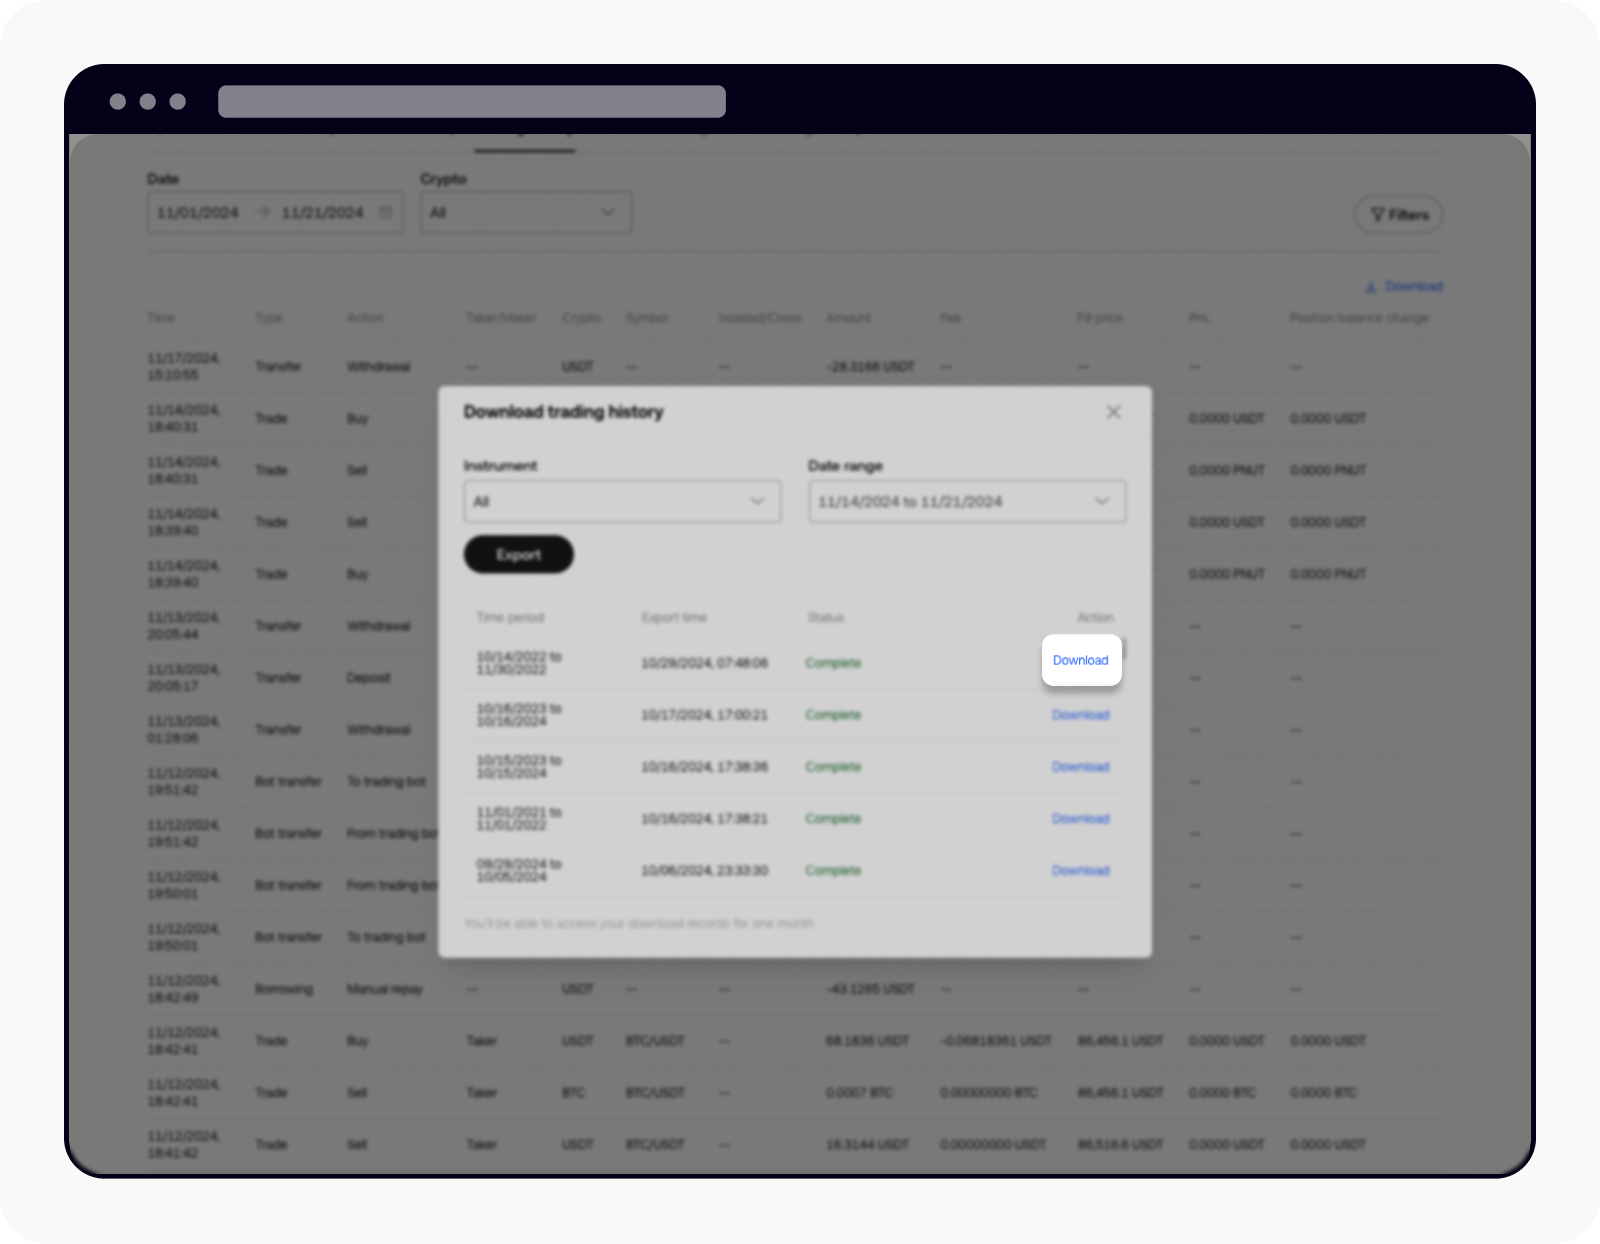
Task: Click the Complete status for the 07:48:06 export
Action: click(833, 663)
